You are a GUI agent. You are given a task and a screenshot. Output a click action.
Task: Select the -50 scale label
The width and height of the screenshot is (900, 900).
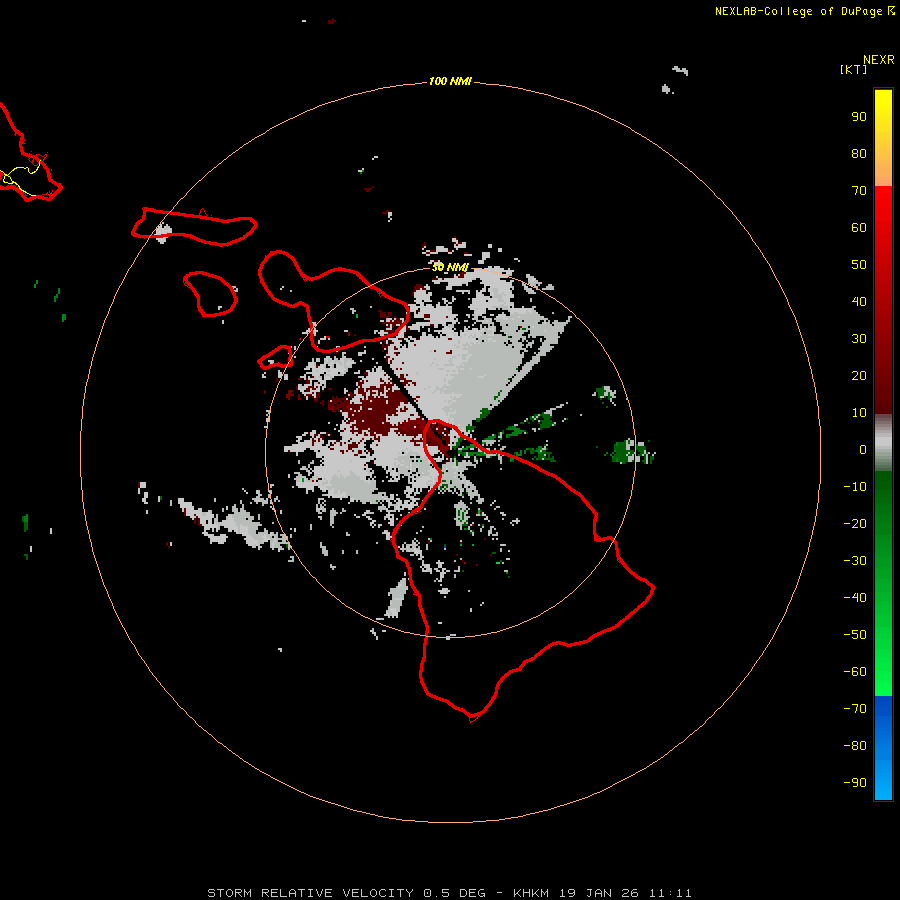(x=855, y=635)
